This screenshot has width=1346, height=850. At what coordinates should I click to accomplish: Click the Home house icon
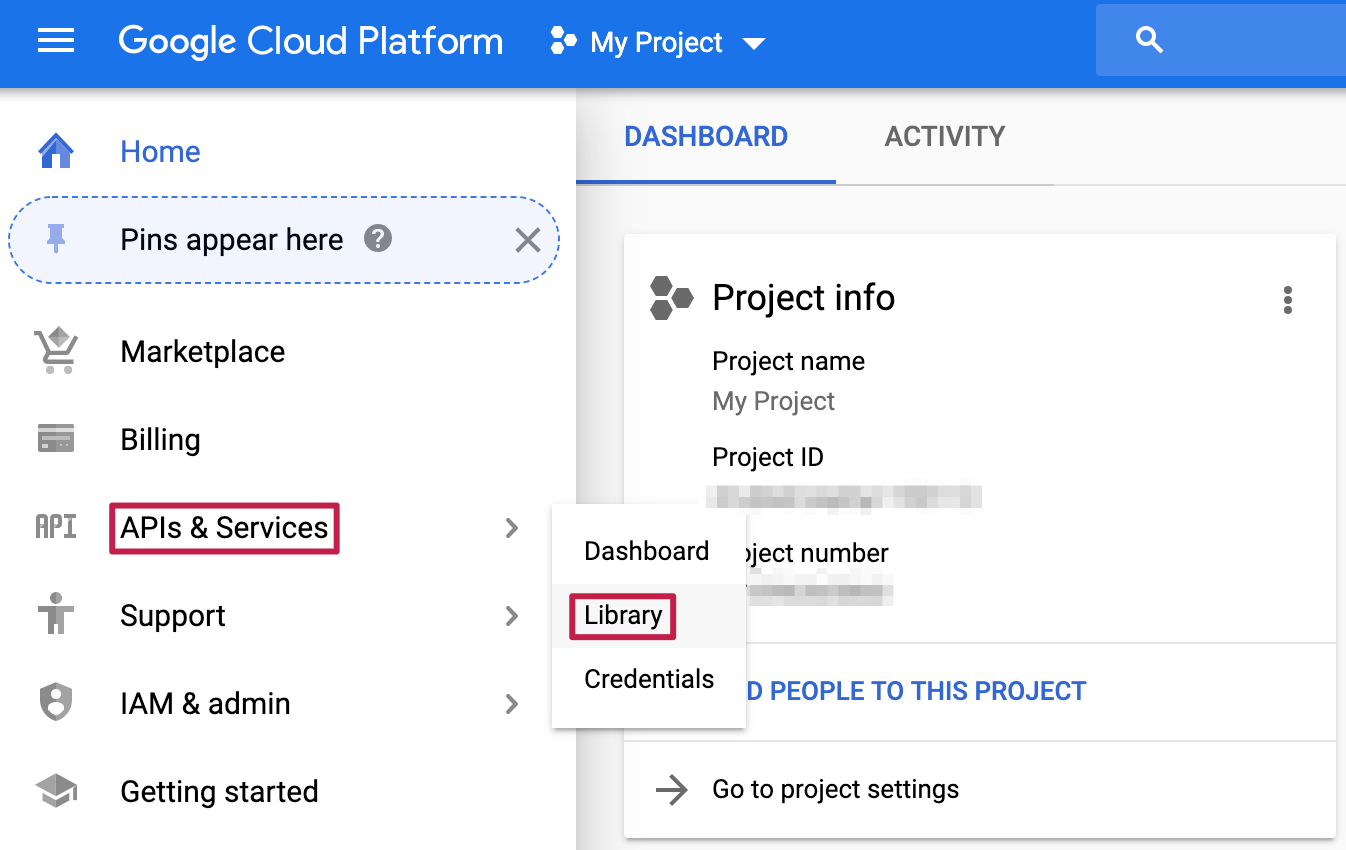coord(56,151)
